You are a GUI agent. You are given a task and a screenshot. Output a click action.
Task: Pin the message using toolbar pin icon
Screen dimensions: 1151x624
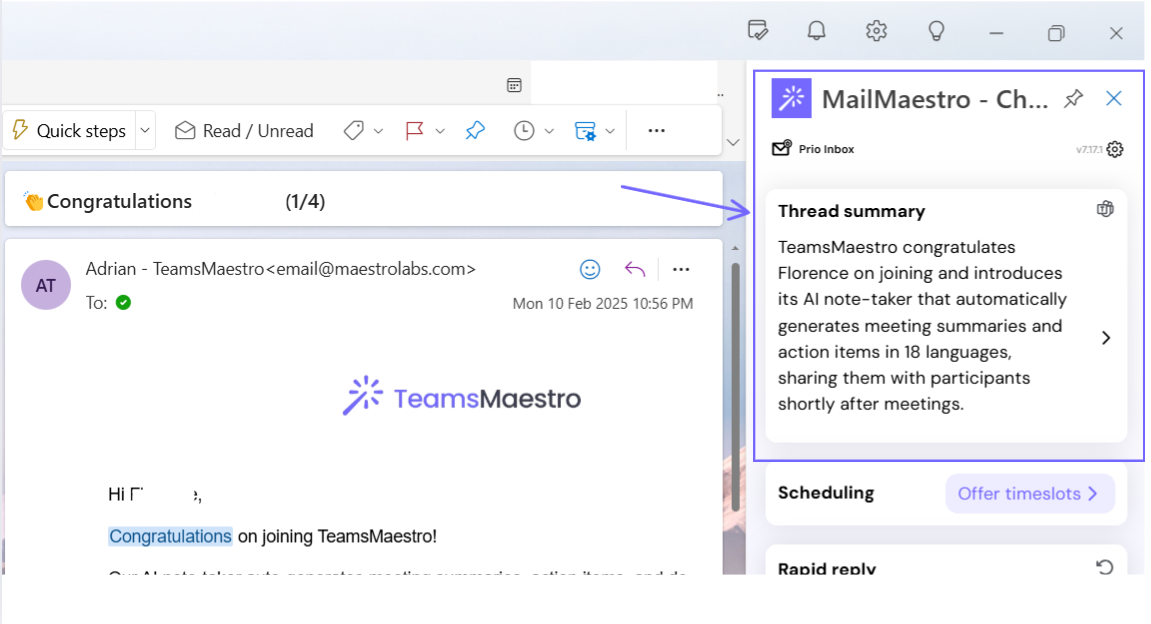(476, 131)
